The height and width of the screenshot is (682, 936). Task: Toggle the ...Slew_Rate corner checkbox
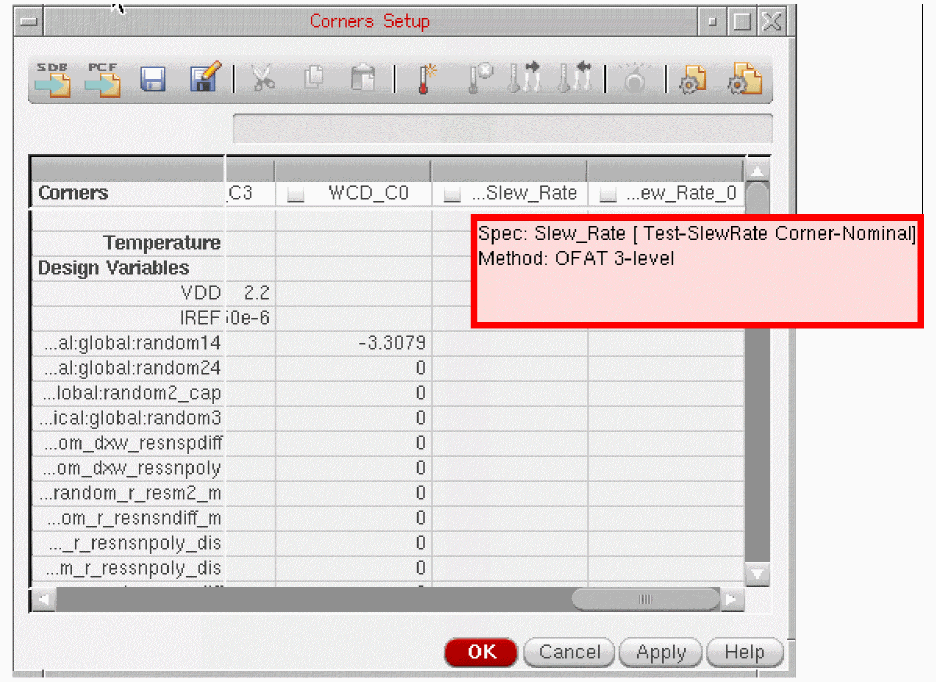pyautogui.click(x=452, y=195)
